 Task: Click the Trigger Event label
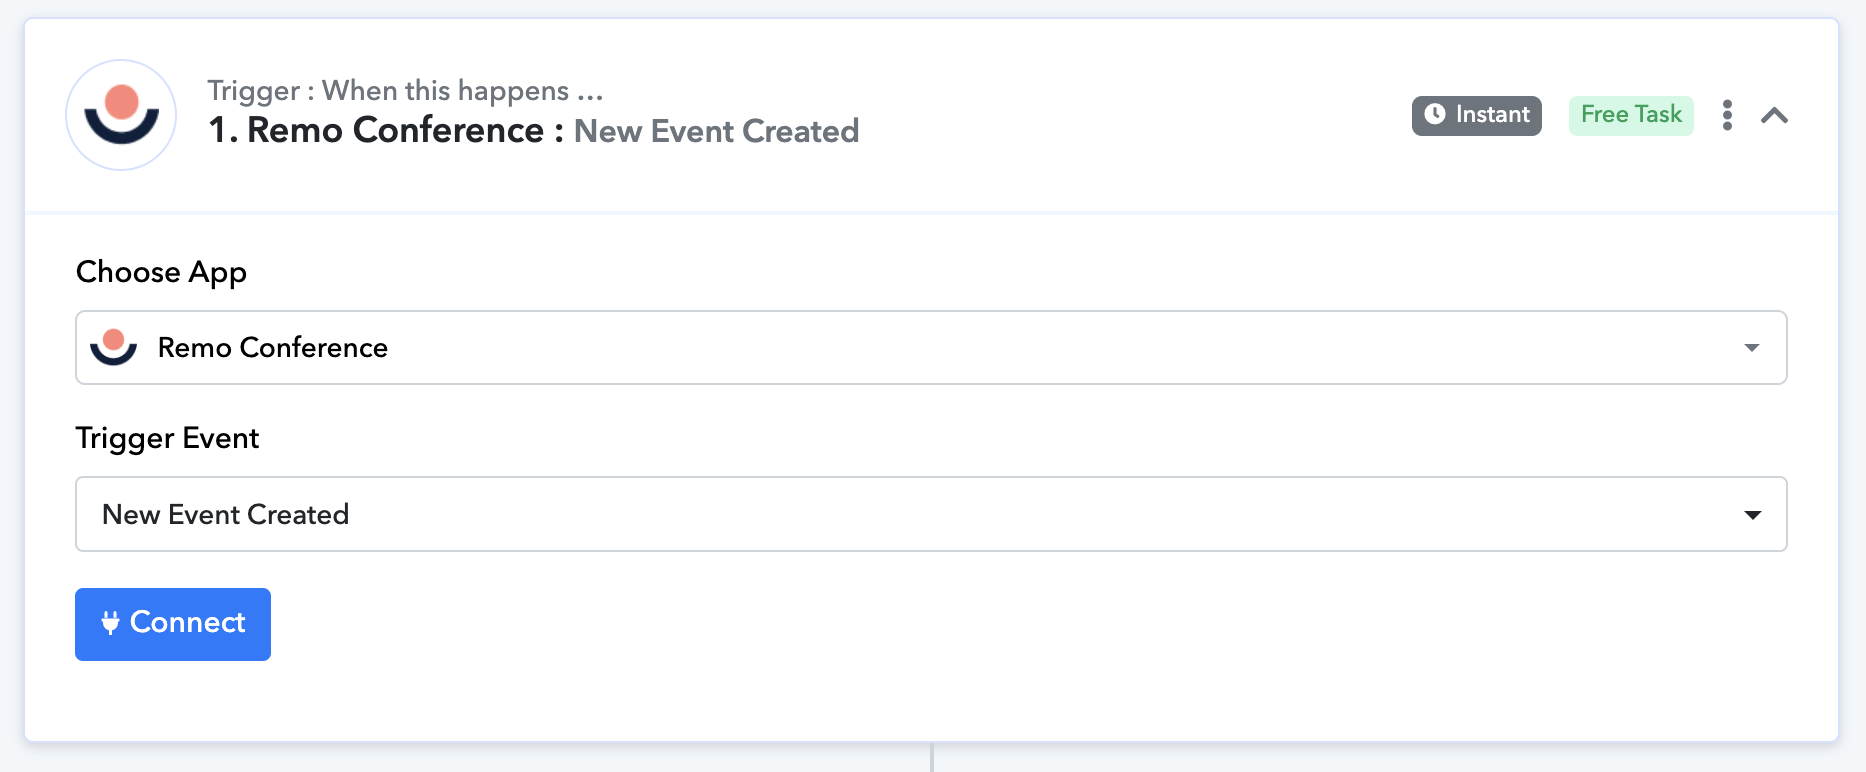167,438
